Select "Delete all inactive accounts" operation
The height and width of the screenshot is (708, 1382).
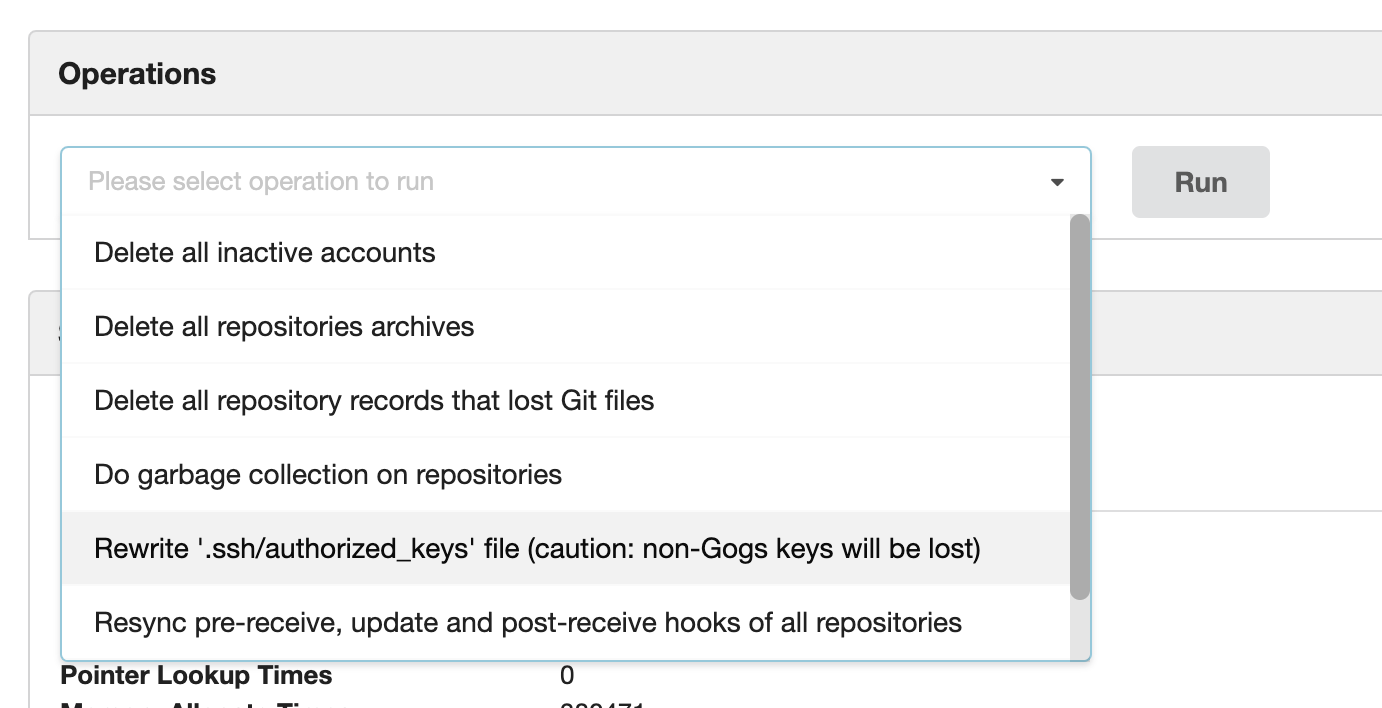tap(263, 252)
